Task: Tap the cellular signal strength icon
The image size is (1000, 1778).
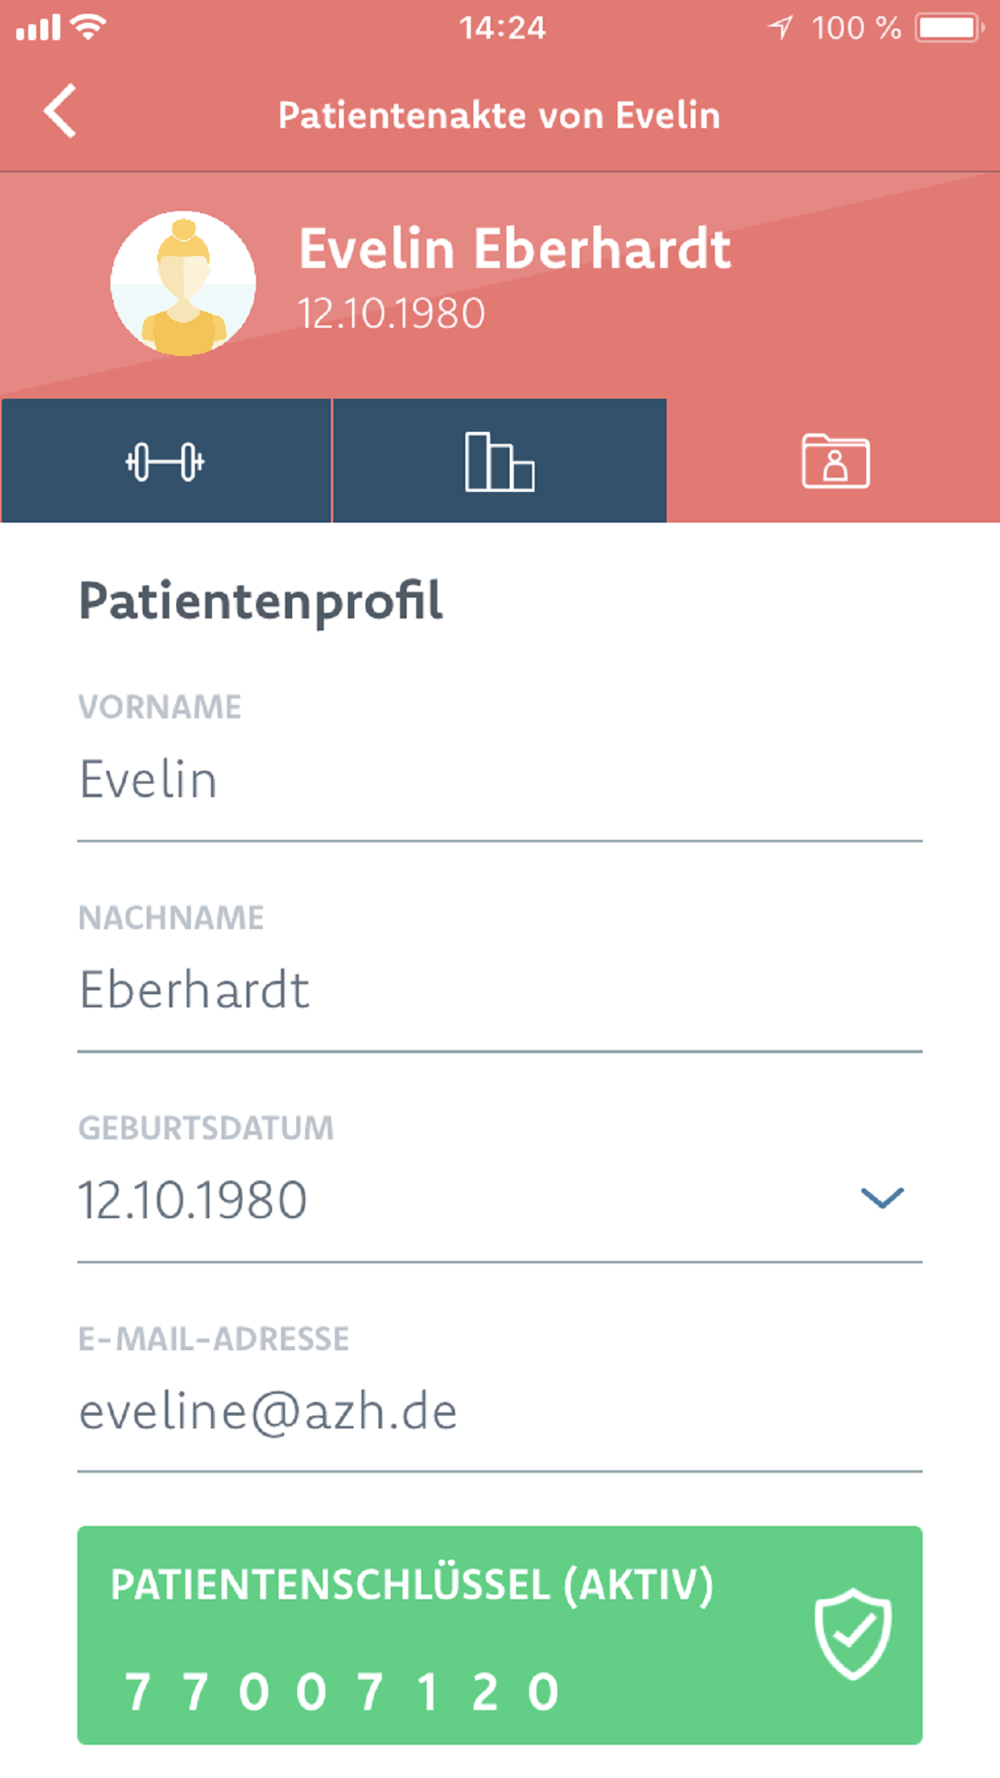Action: pyautogui.click(x=38, y=28)
